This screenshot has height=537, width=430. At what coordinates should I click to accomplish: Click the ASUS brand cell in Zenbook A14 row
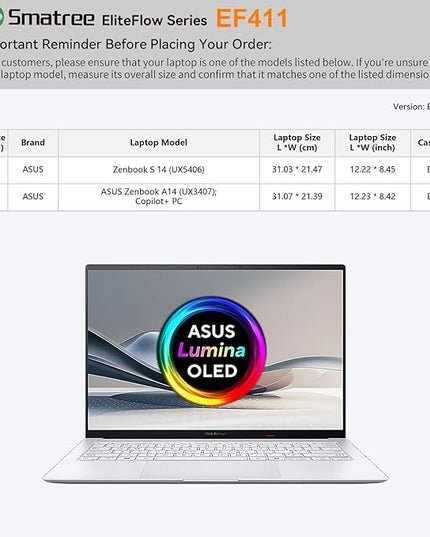[x=33, y=197]
